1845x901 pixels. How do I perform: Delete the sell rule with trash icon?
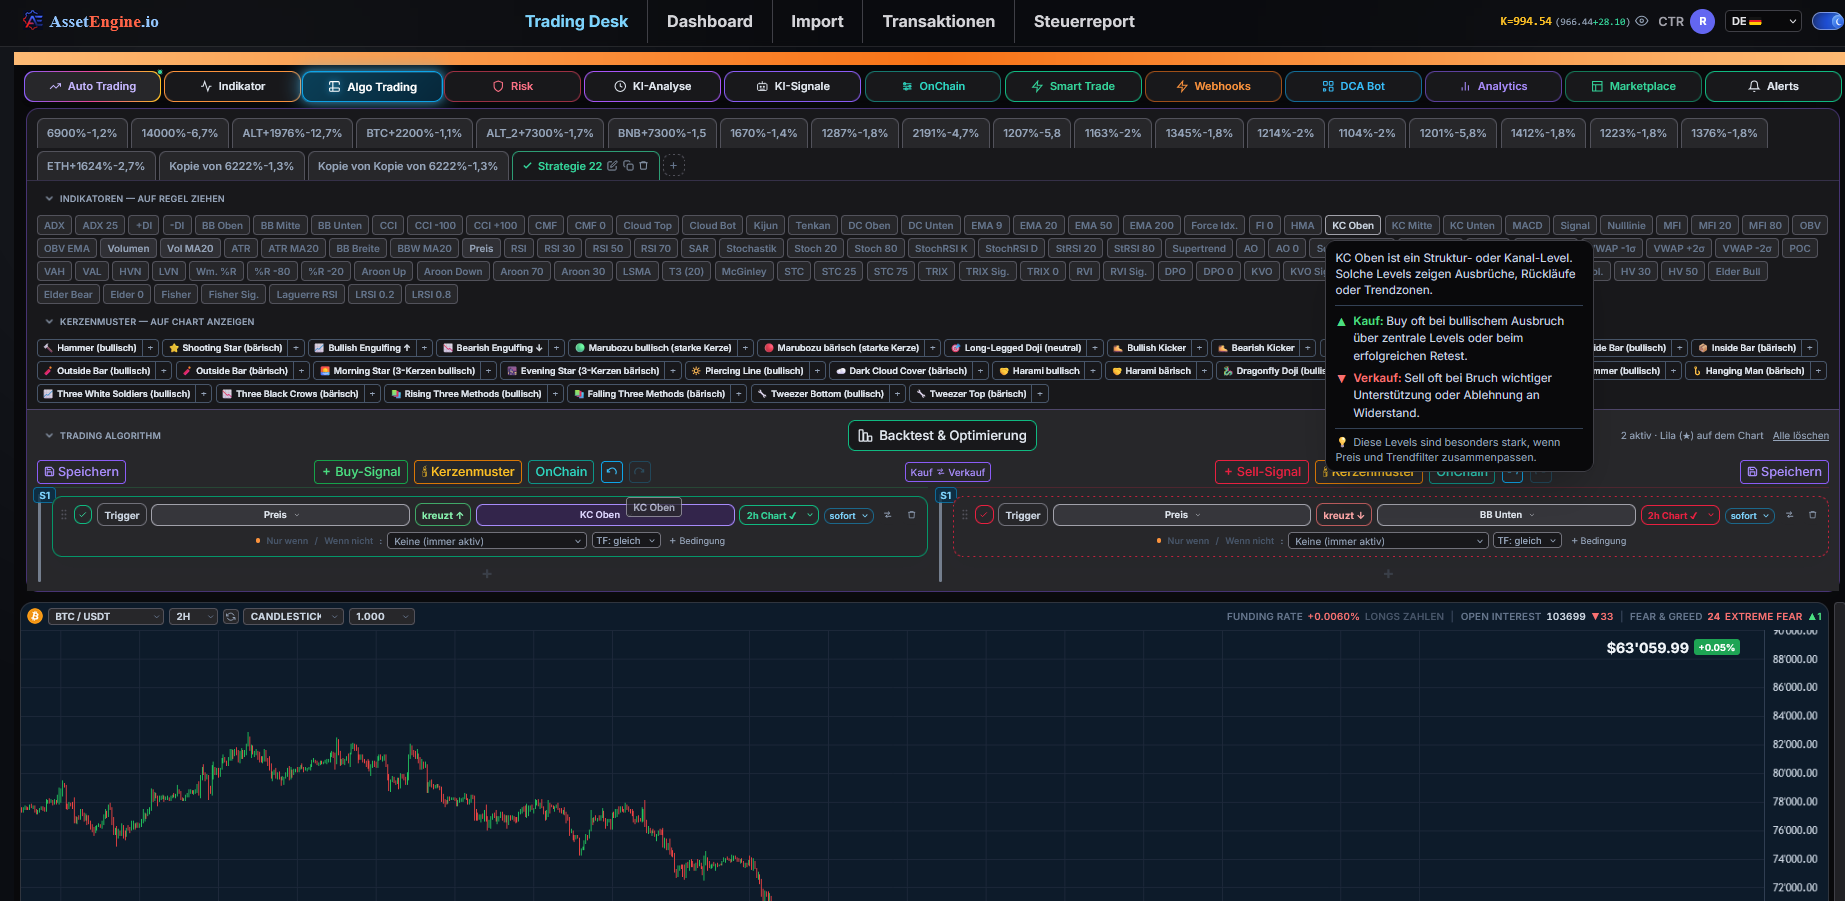click(x=1812, y=515)
